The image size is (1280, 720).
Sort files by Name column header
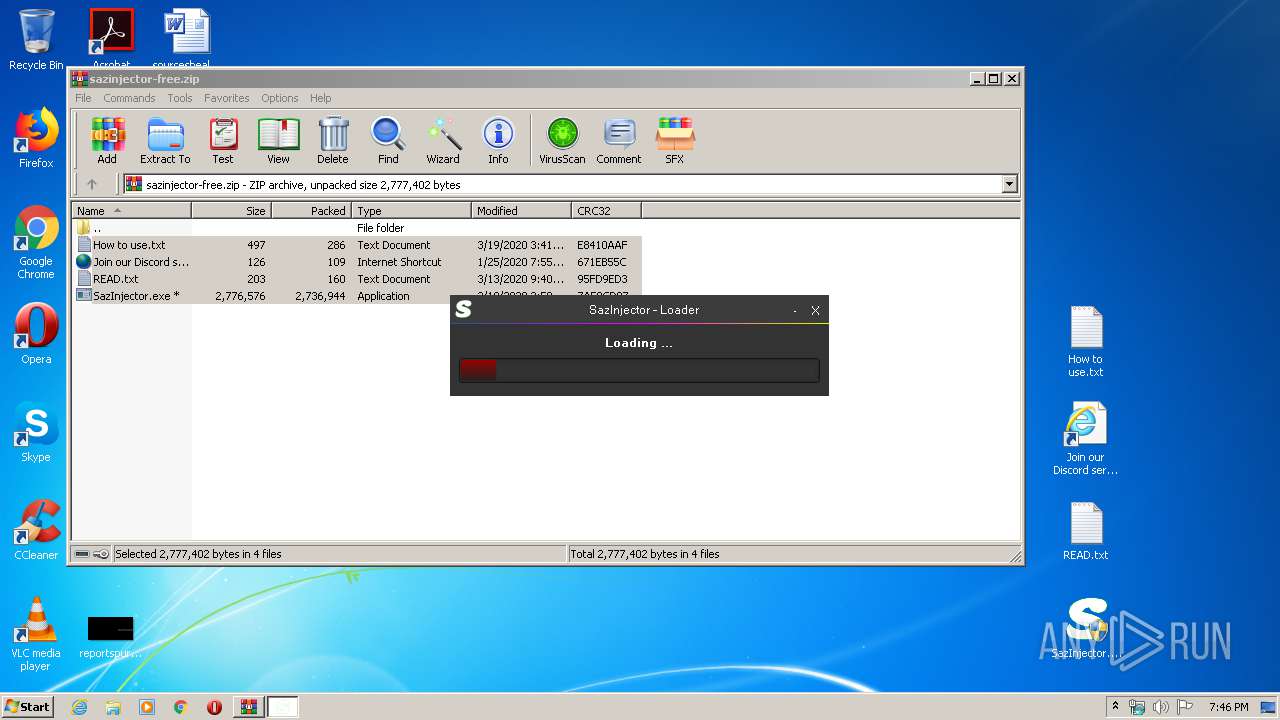(x=132, y=210)
